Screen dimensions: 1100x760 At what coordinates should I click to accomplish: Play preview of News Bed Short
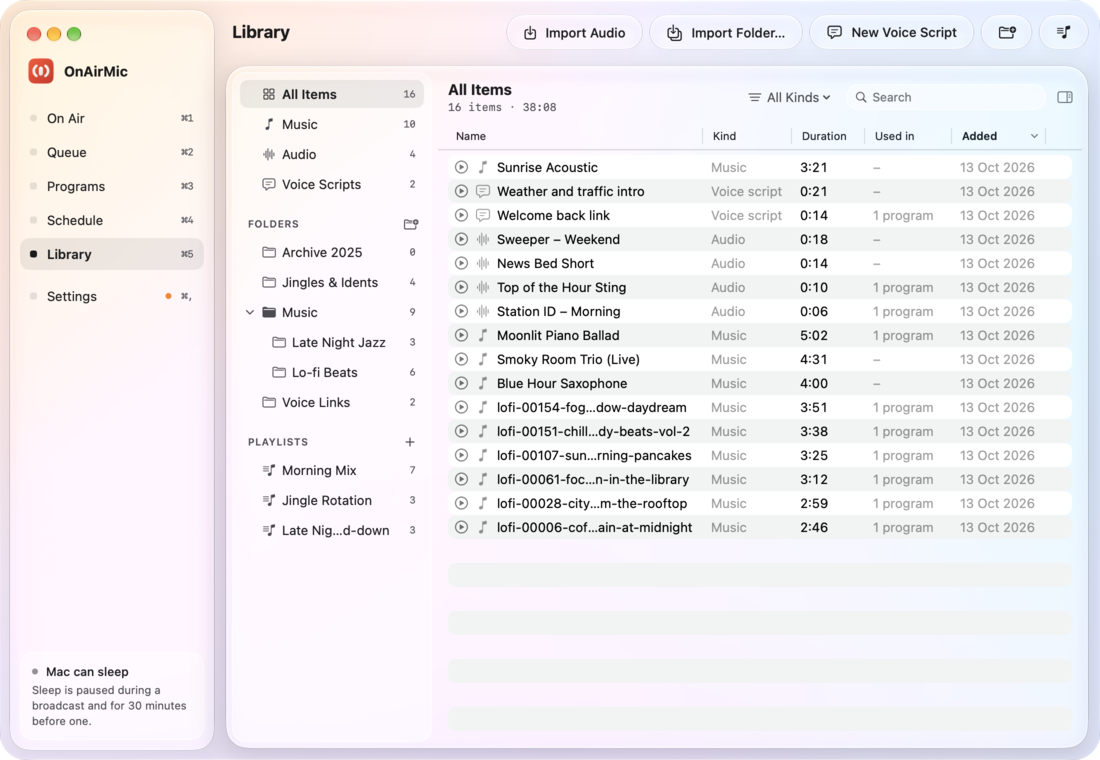point(461,263)
